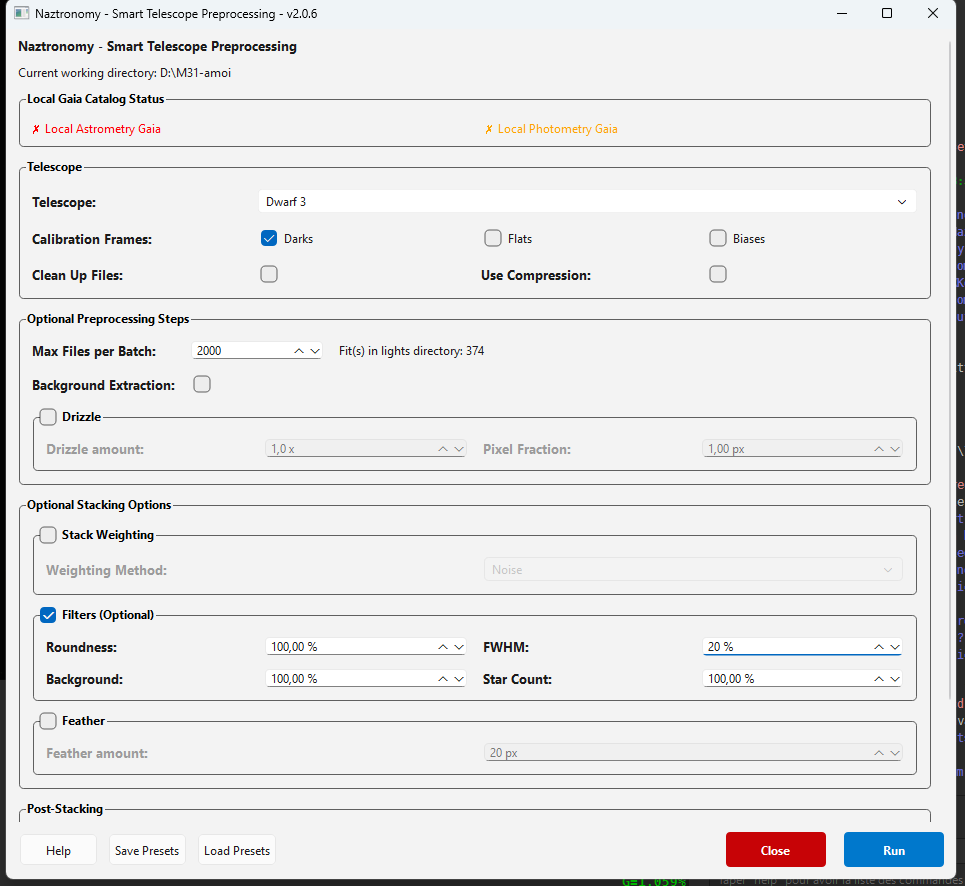The height and width of the screenshot is (886, 965).
Task: Click the Local Astrometry Gaia status text
Action: (103, 129)
